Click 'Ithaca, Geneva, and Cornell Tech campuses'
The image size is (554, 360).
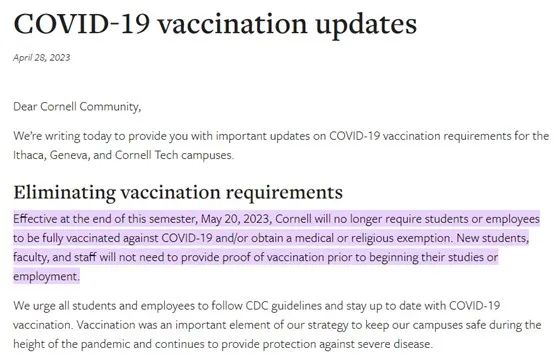click(123, 155)
